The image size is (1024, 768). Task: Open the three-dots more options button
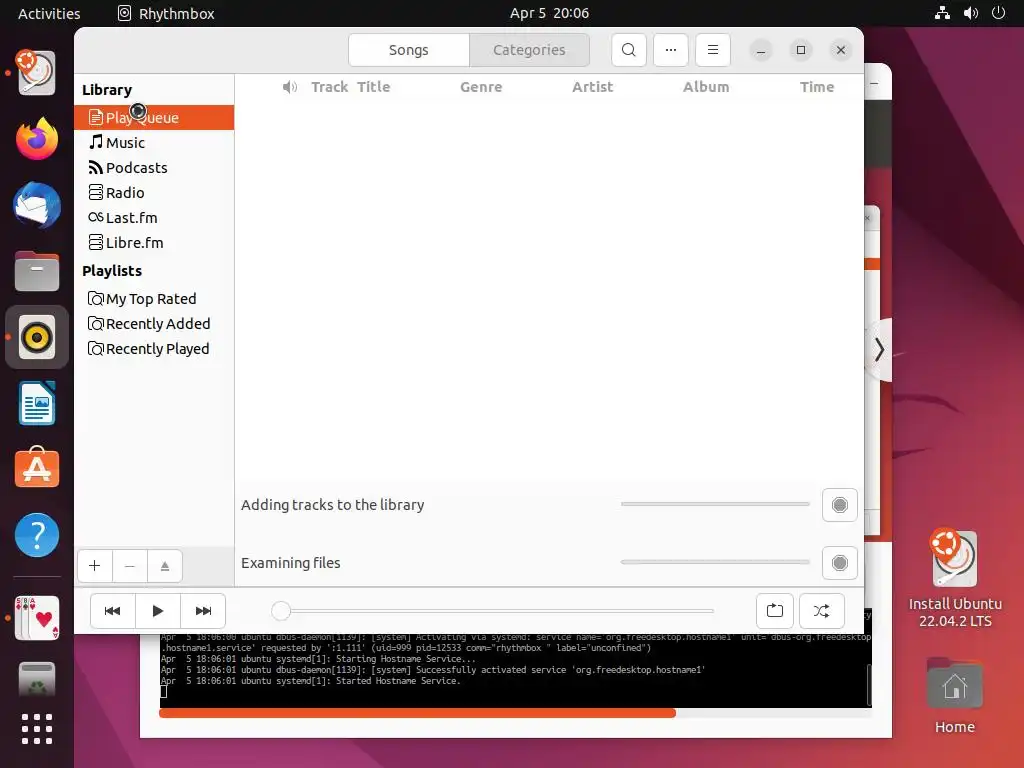click(x=671, y=50)
